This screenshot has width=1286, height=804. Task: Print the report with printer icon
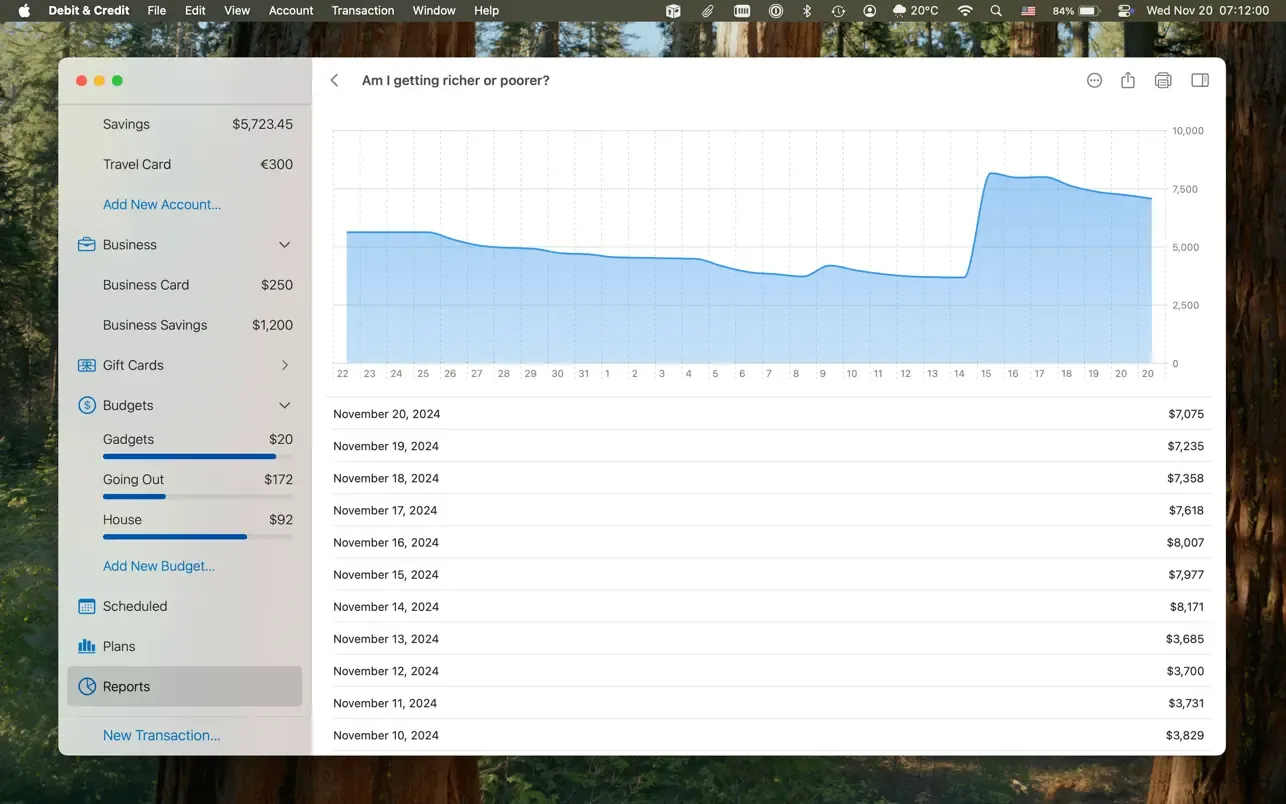pos(1163,80)
